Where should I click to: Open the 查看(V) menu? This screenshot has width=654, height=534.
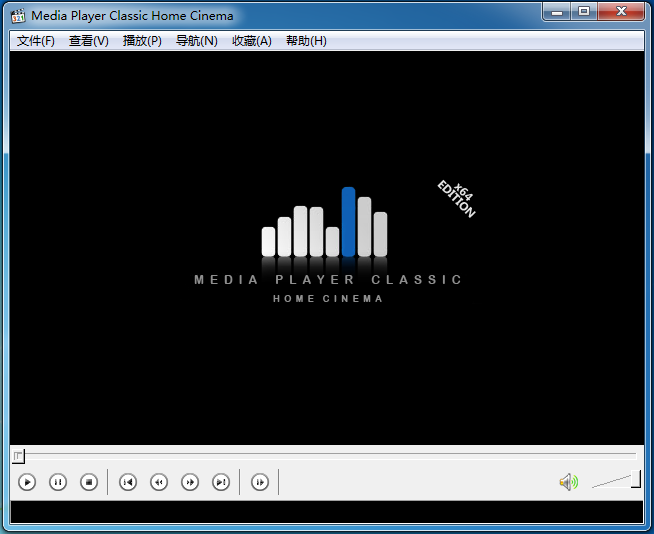[88, 41]
